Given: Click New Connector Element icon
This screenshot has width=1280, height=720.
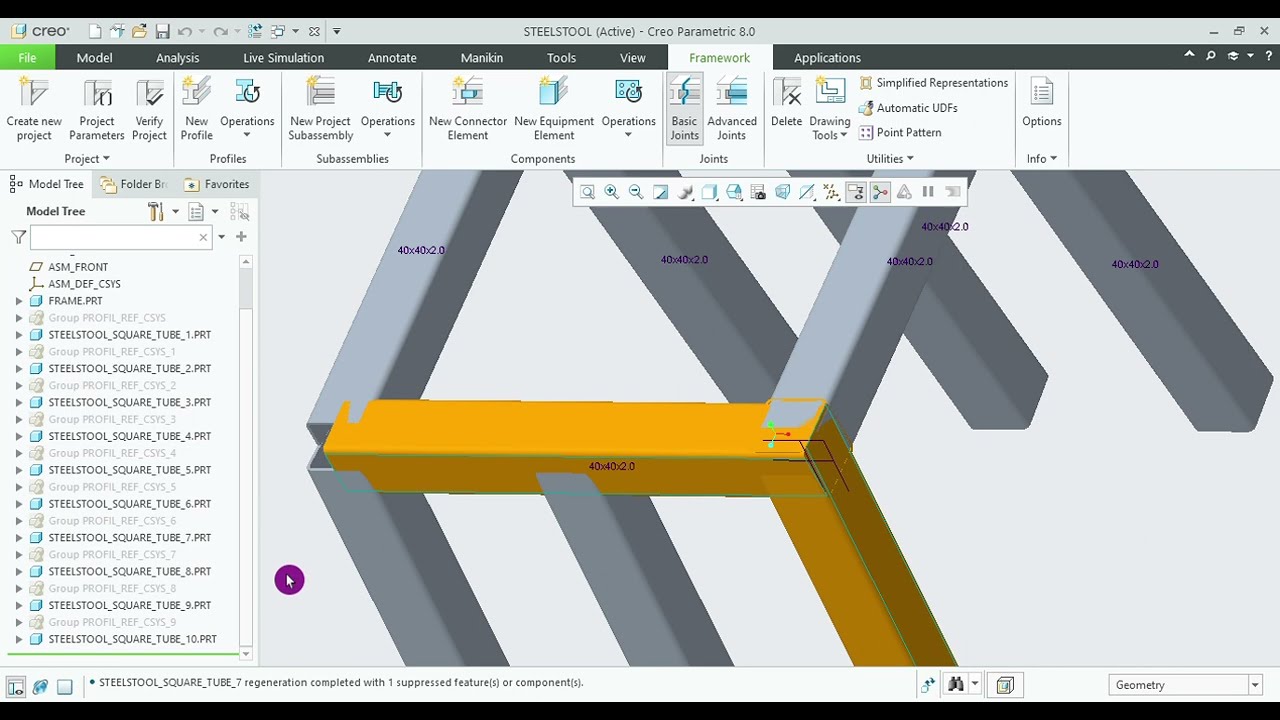Looking at the screenshot, I should pos(467,93).
